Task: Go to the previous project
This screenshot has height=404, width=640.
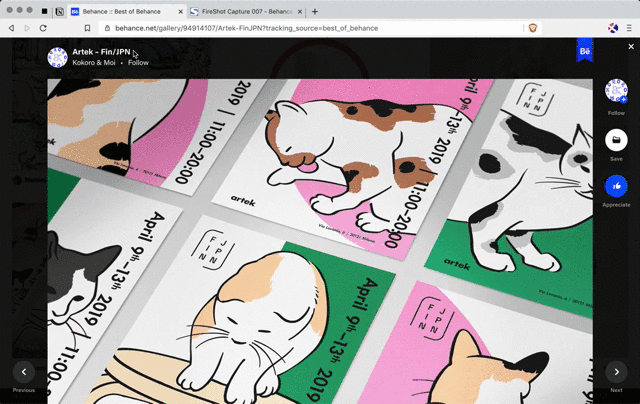Action: point(24,372)
